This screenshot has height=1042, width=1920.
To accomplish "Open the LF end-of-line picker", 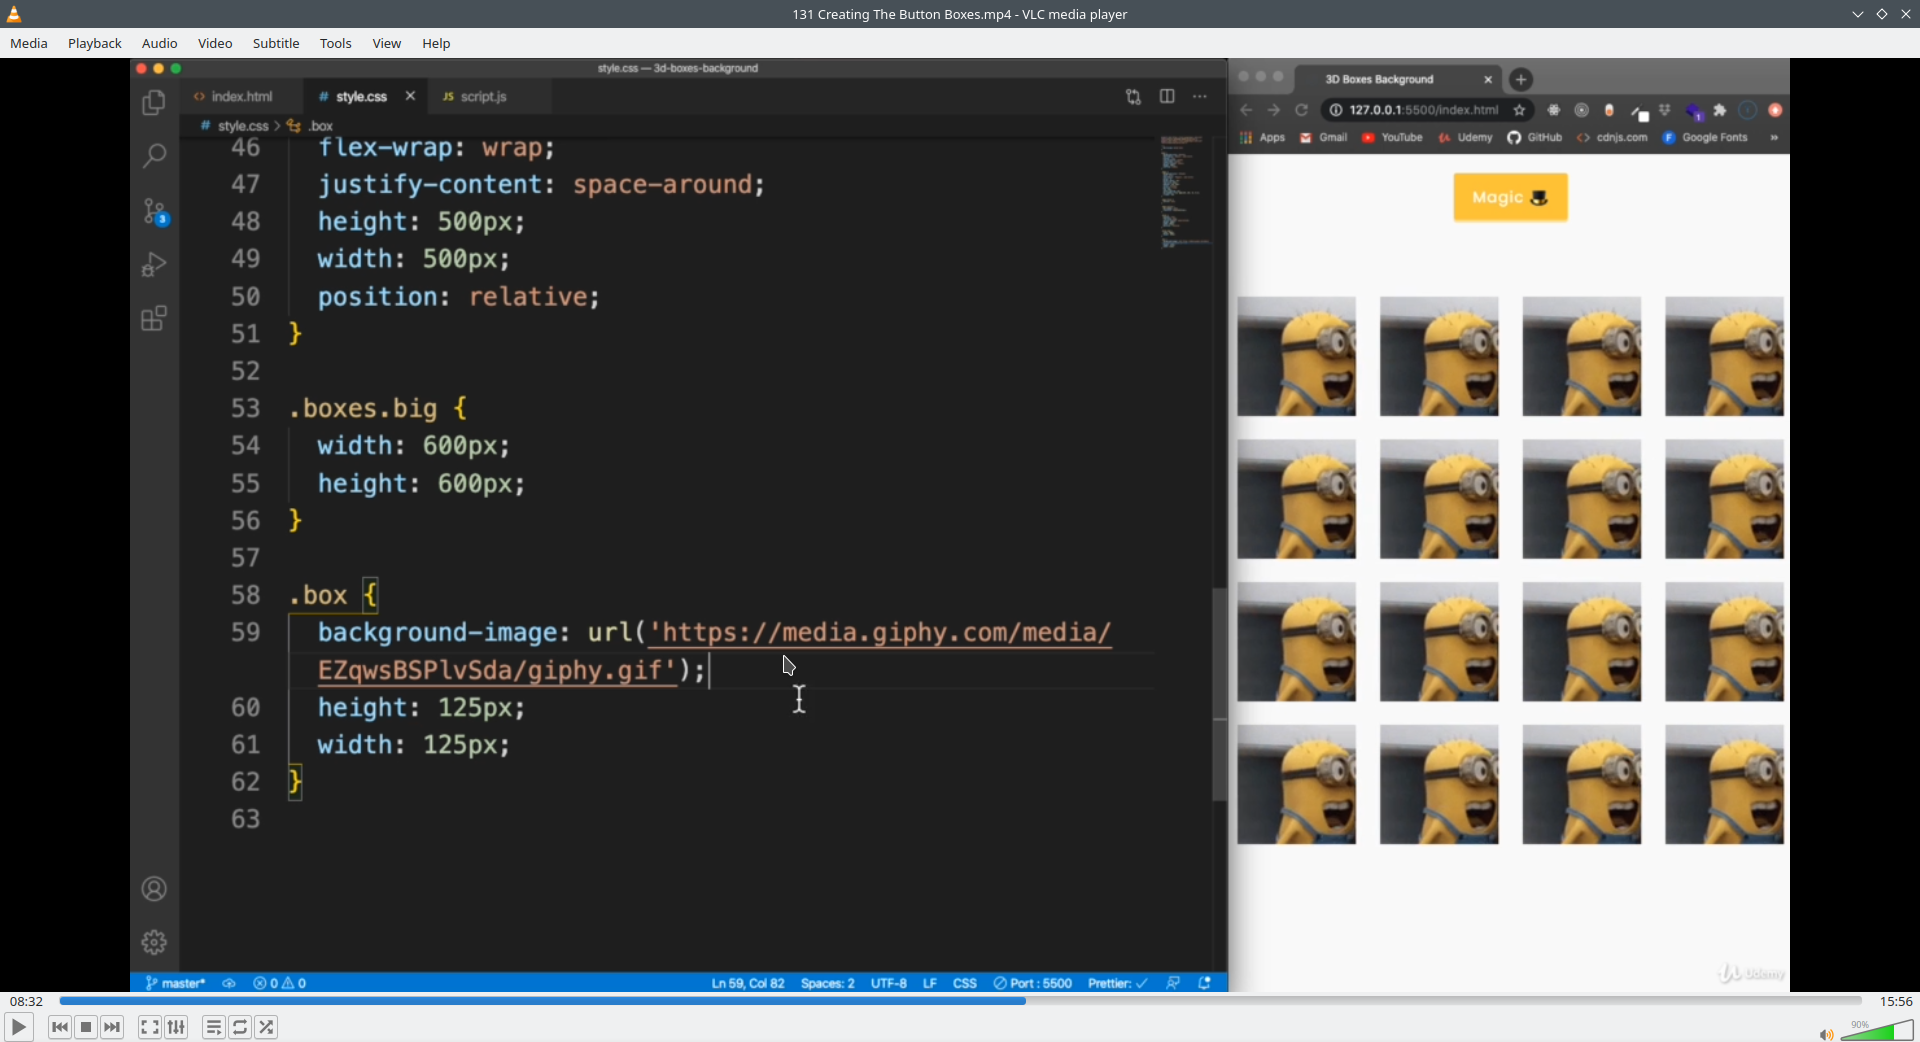I will click(930, 984).
